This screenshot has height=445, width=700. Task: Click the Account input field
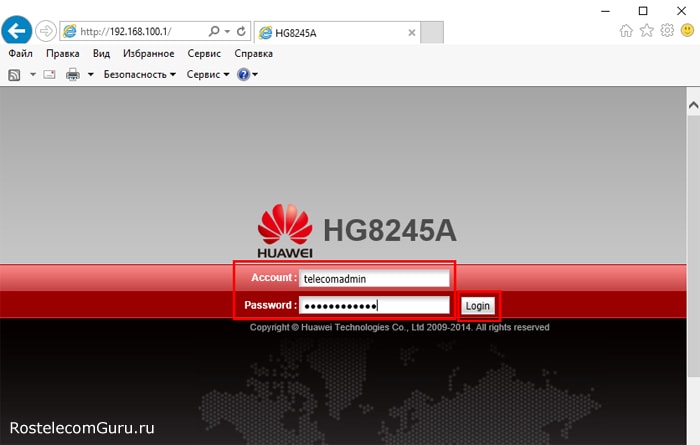(375, 279)
